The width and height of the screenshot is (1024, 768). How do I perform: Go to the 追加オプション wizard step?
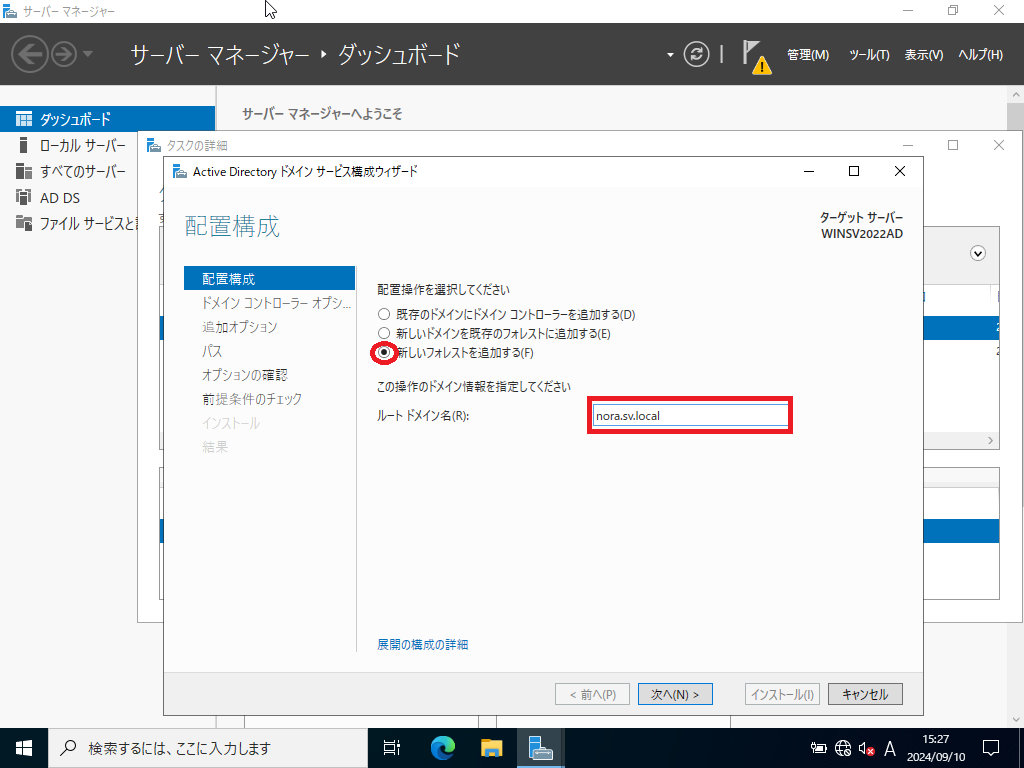tap(240, 327)
